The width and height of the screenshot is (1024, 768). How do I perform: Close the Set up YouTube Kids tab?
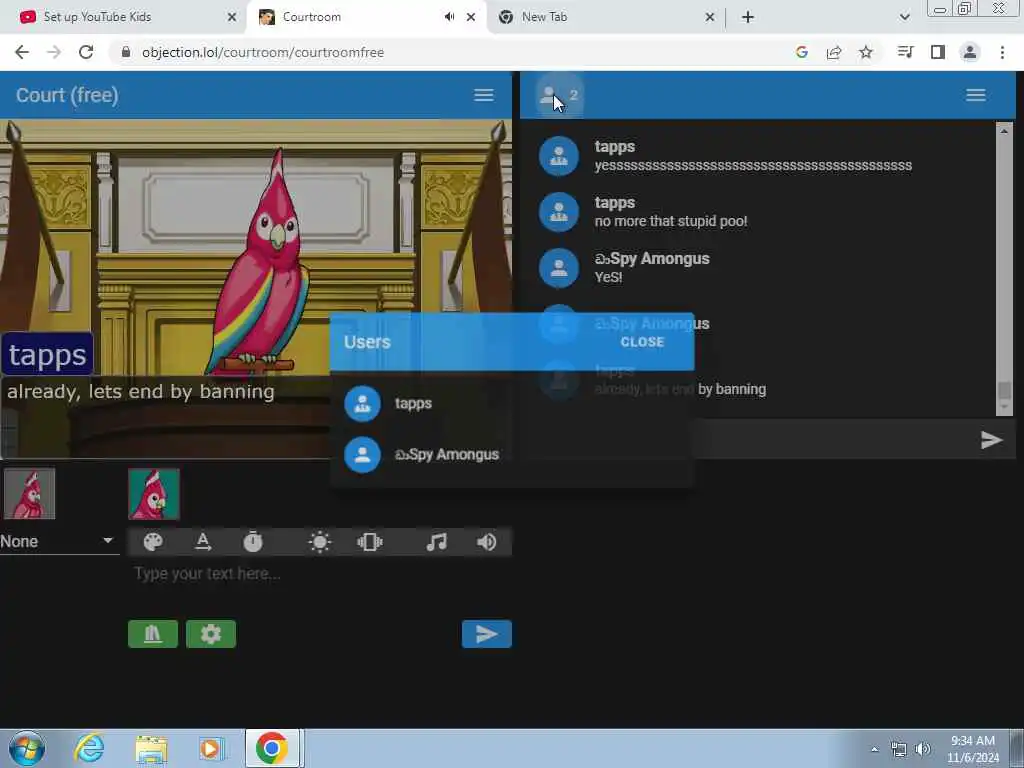232,17
